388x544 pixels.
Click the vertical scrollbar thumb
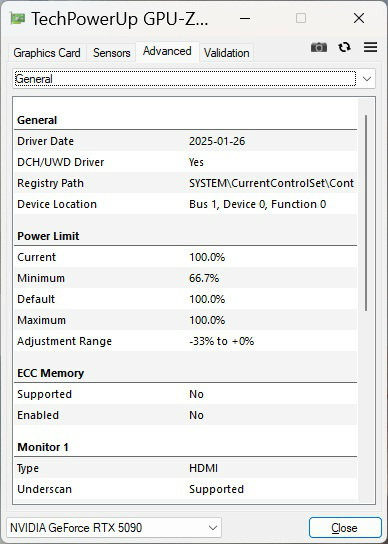(366, 213)
